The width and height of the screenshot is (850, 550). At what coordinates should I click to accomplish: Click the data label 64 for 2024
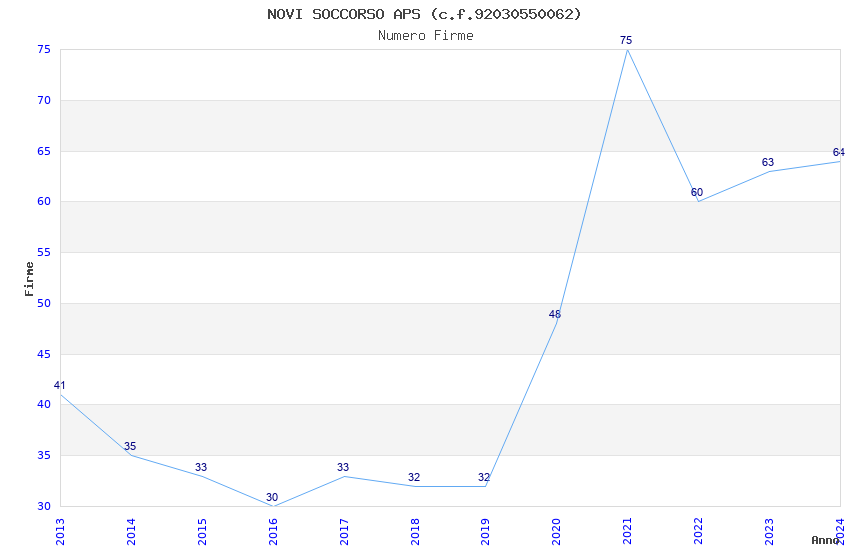[x=839, y=152]
